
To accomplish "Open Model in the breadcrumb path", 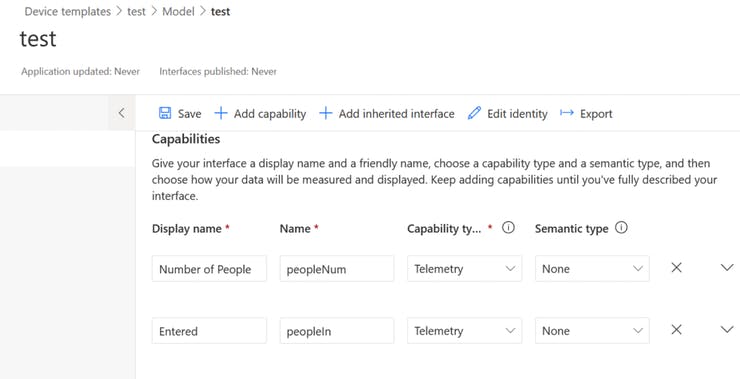I will [x=178, y=12].
